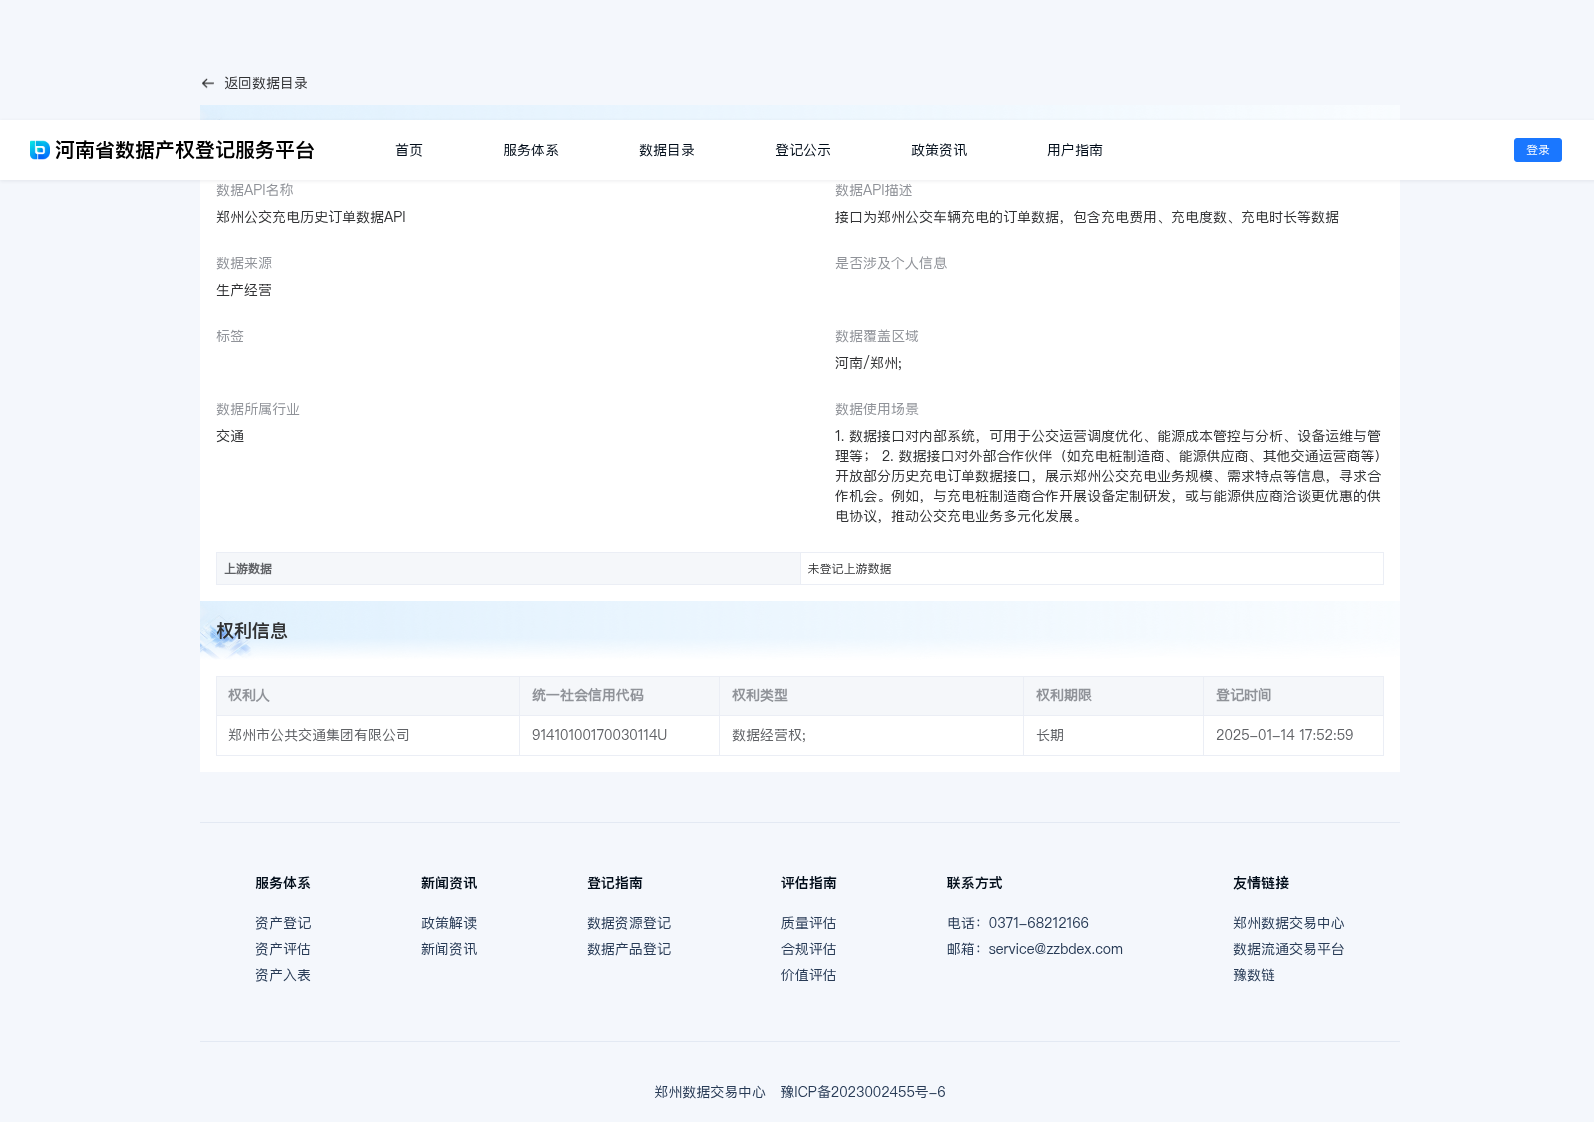Viewport: 1594px width, 1122px height.
Task: Click the platform logo icon in the header
Action: (x=40, y=150)
